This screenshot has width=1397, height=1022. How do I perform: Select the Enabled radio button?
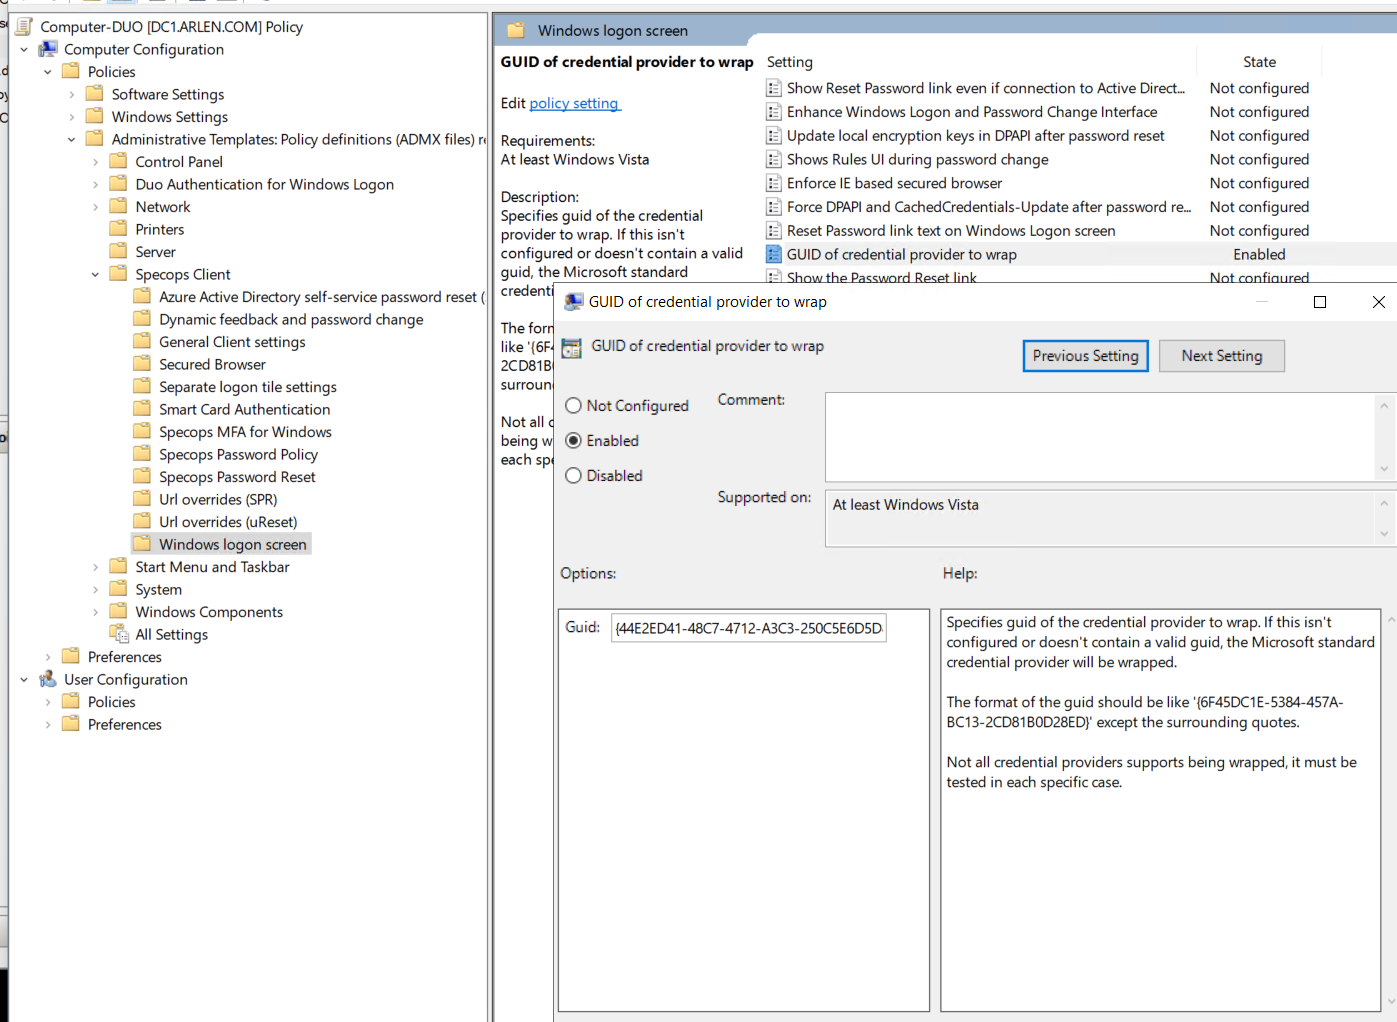coord(573,440)
